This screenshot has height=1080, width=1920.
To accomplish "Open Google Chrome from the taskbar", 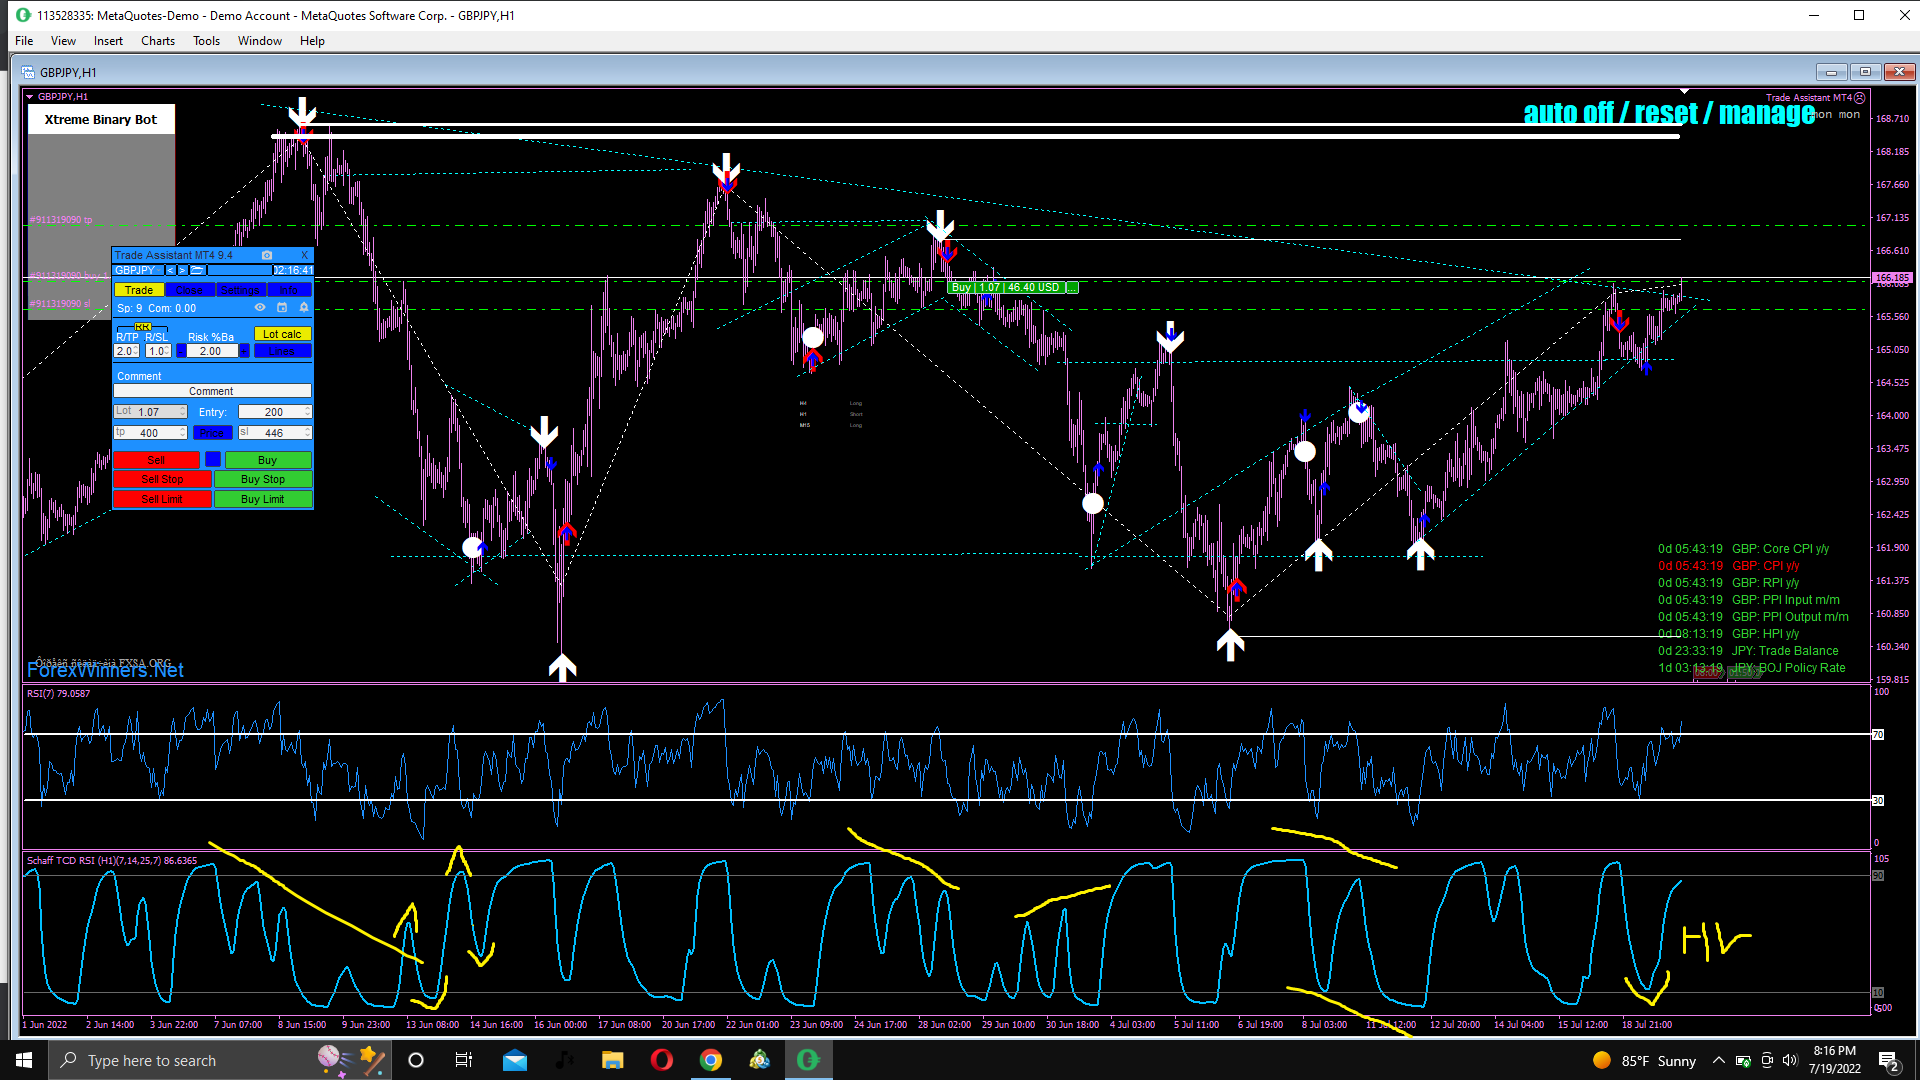I will point(711,1060).
